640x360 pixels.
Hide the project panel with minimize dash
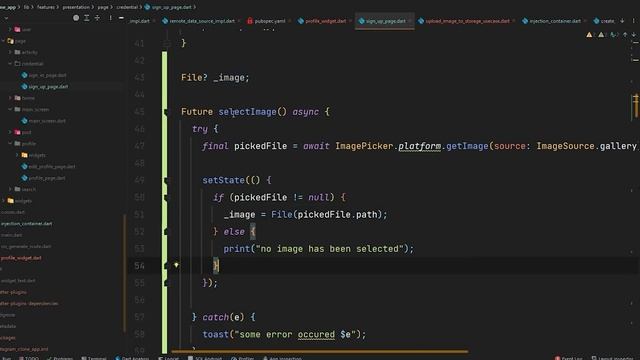coord(121,18)
